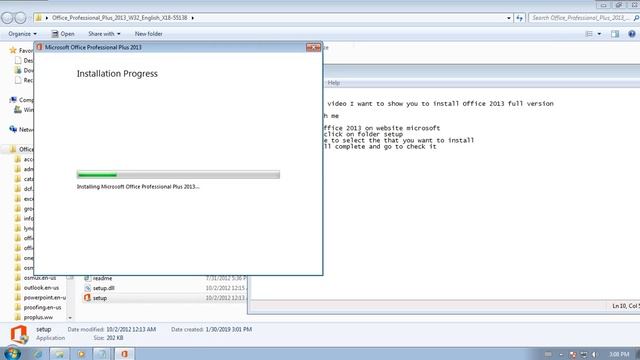Screen dimensions: 640x360
Task: Click the Date modified value in details pane
Action: coord(131,329)
